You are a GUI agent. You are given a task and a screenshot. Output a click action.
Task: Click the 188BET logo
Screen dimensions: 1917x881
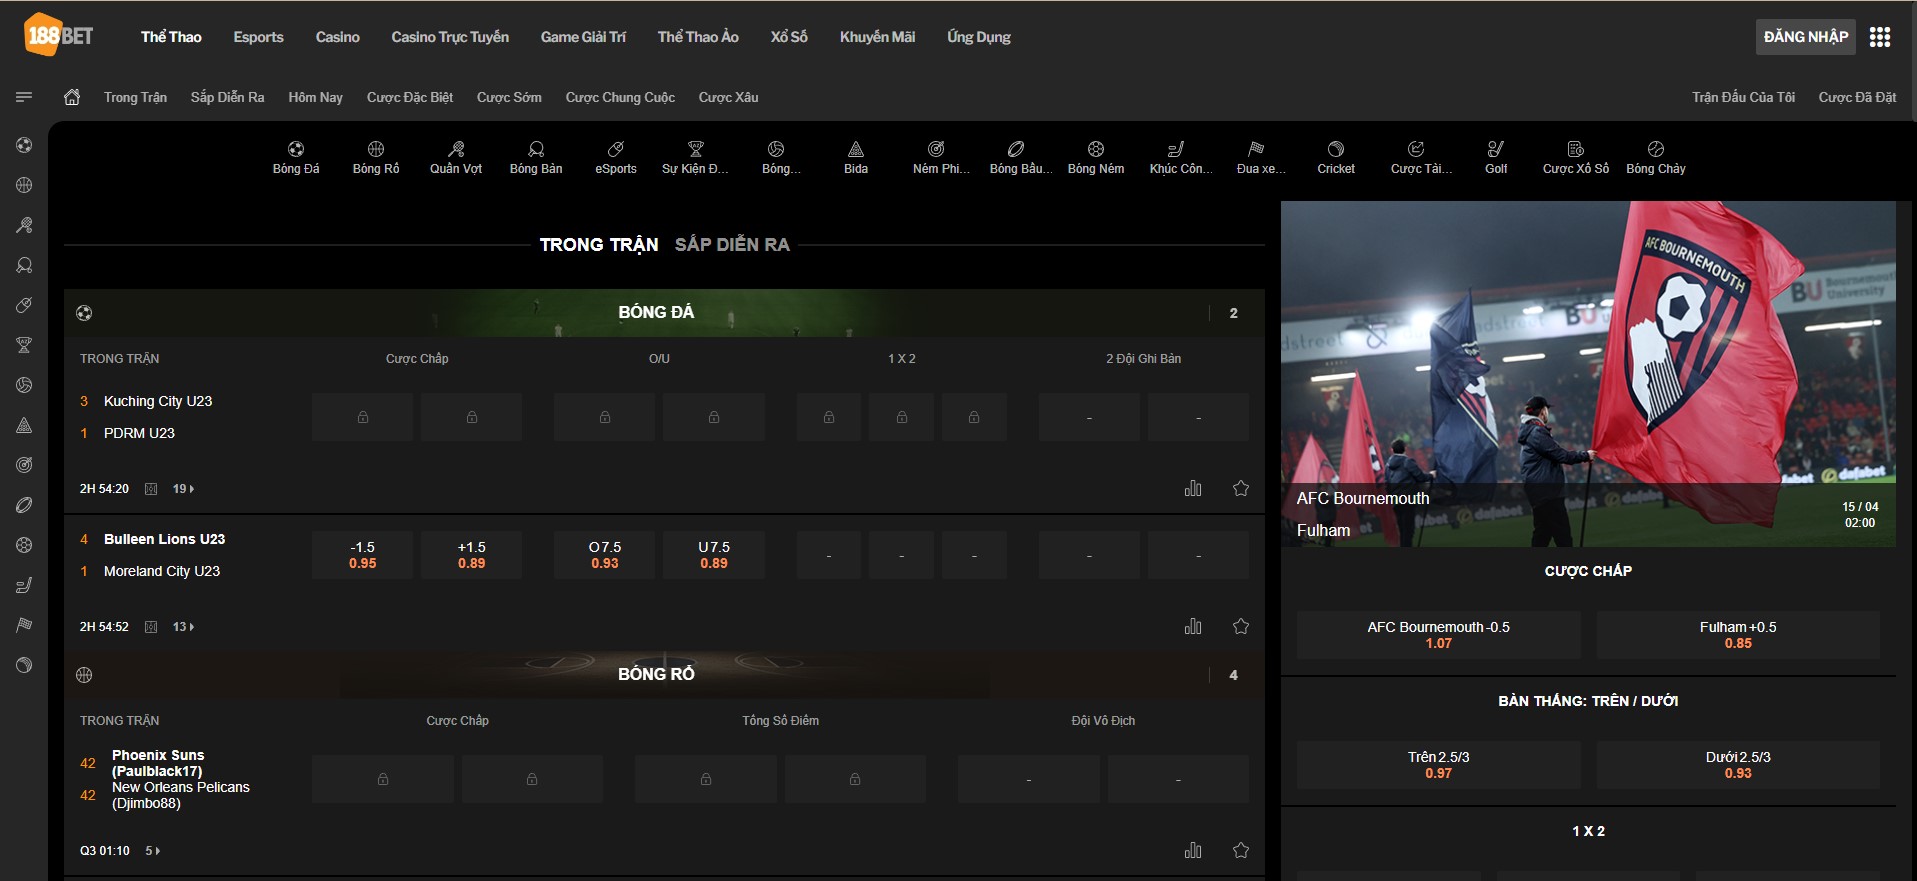(58, 35)
